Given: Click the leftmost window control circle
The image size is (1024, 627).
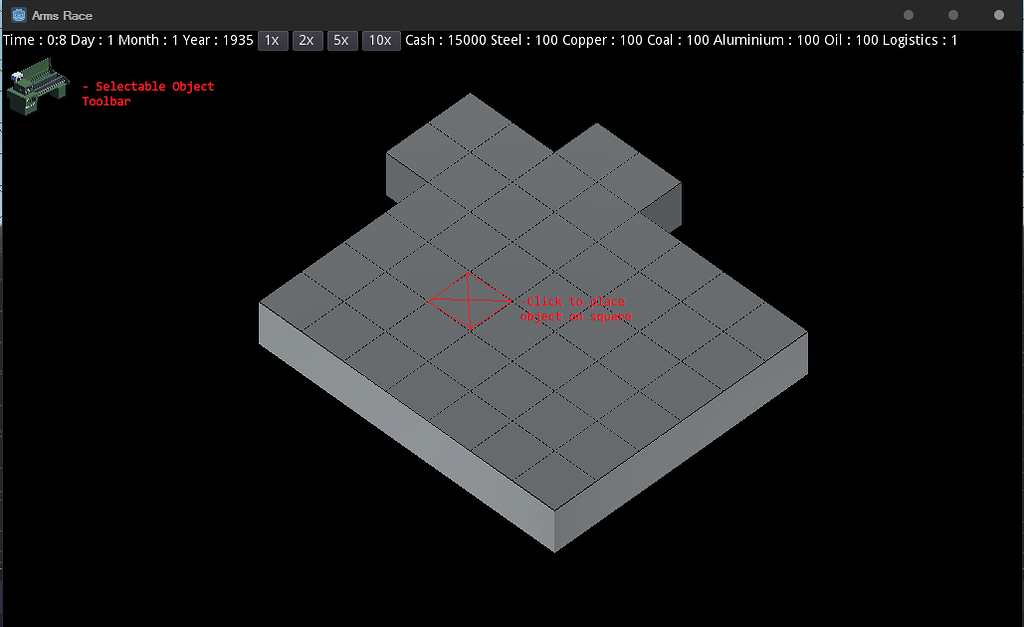Looking at the screenshot, I should pos(908,15).
